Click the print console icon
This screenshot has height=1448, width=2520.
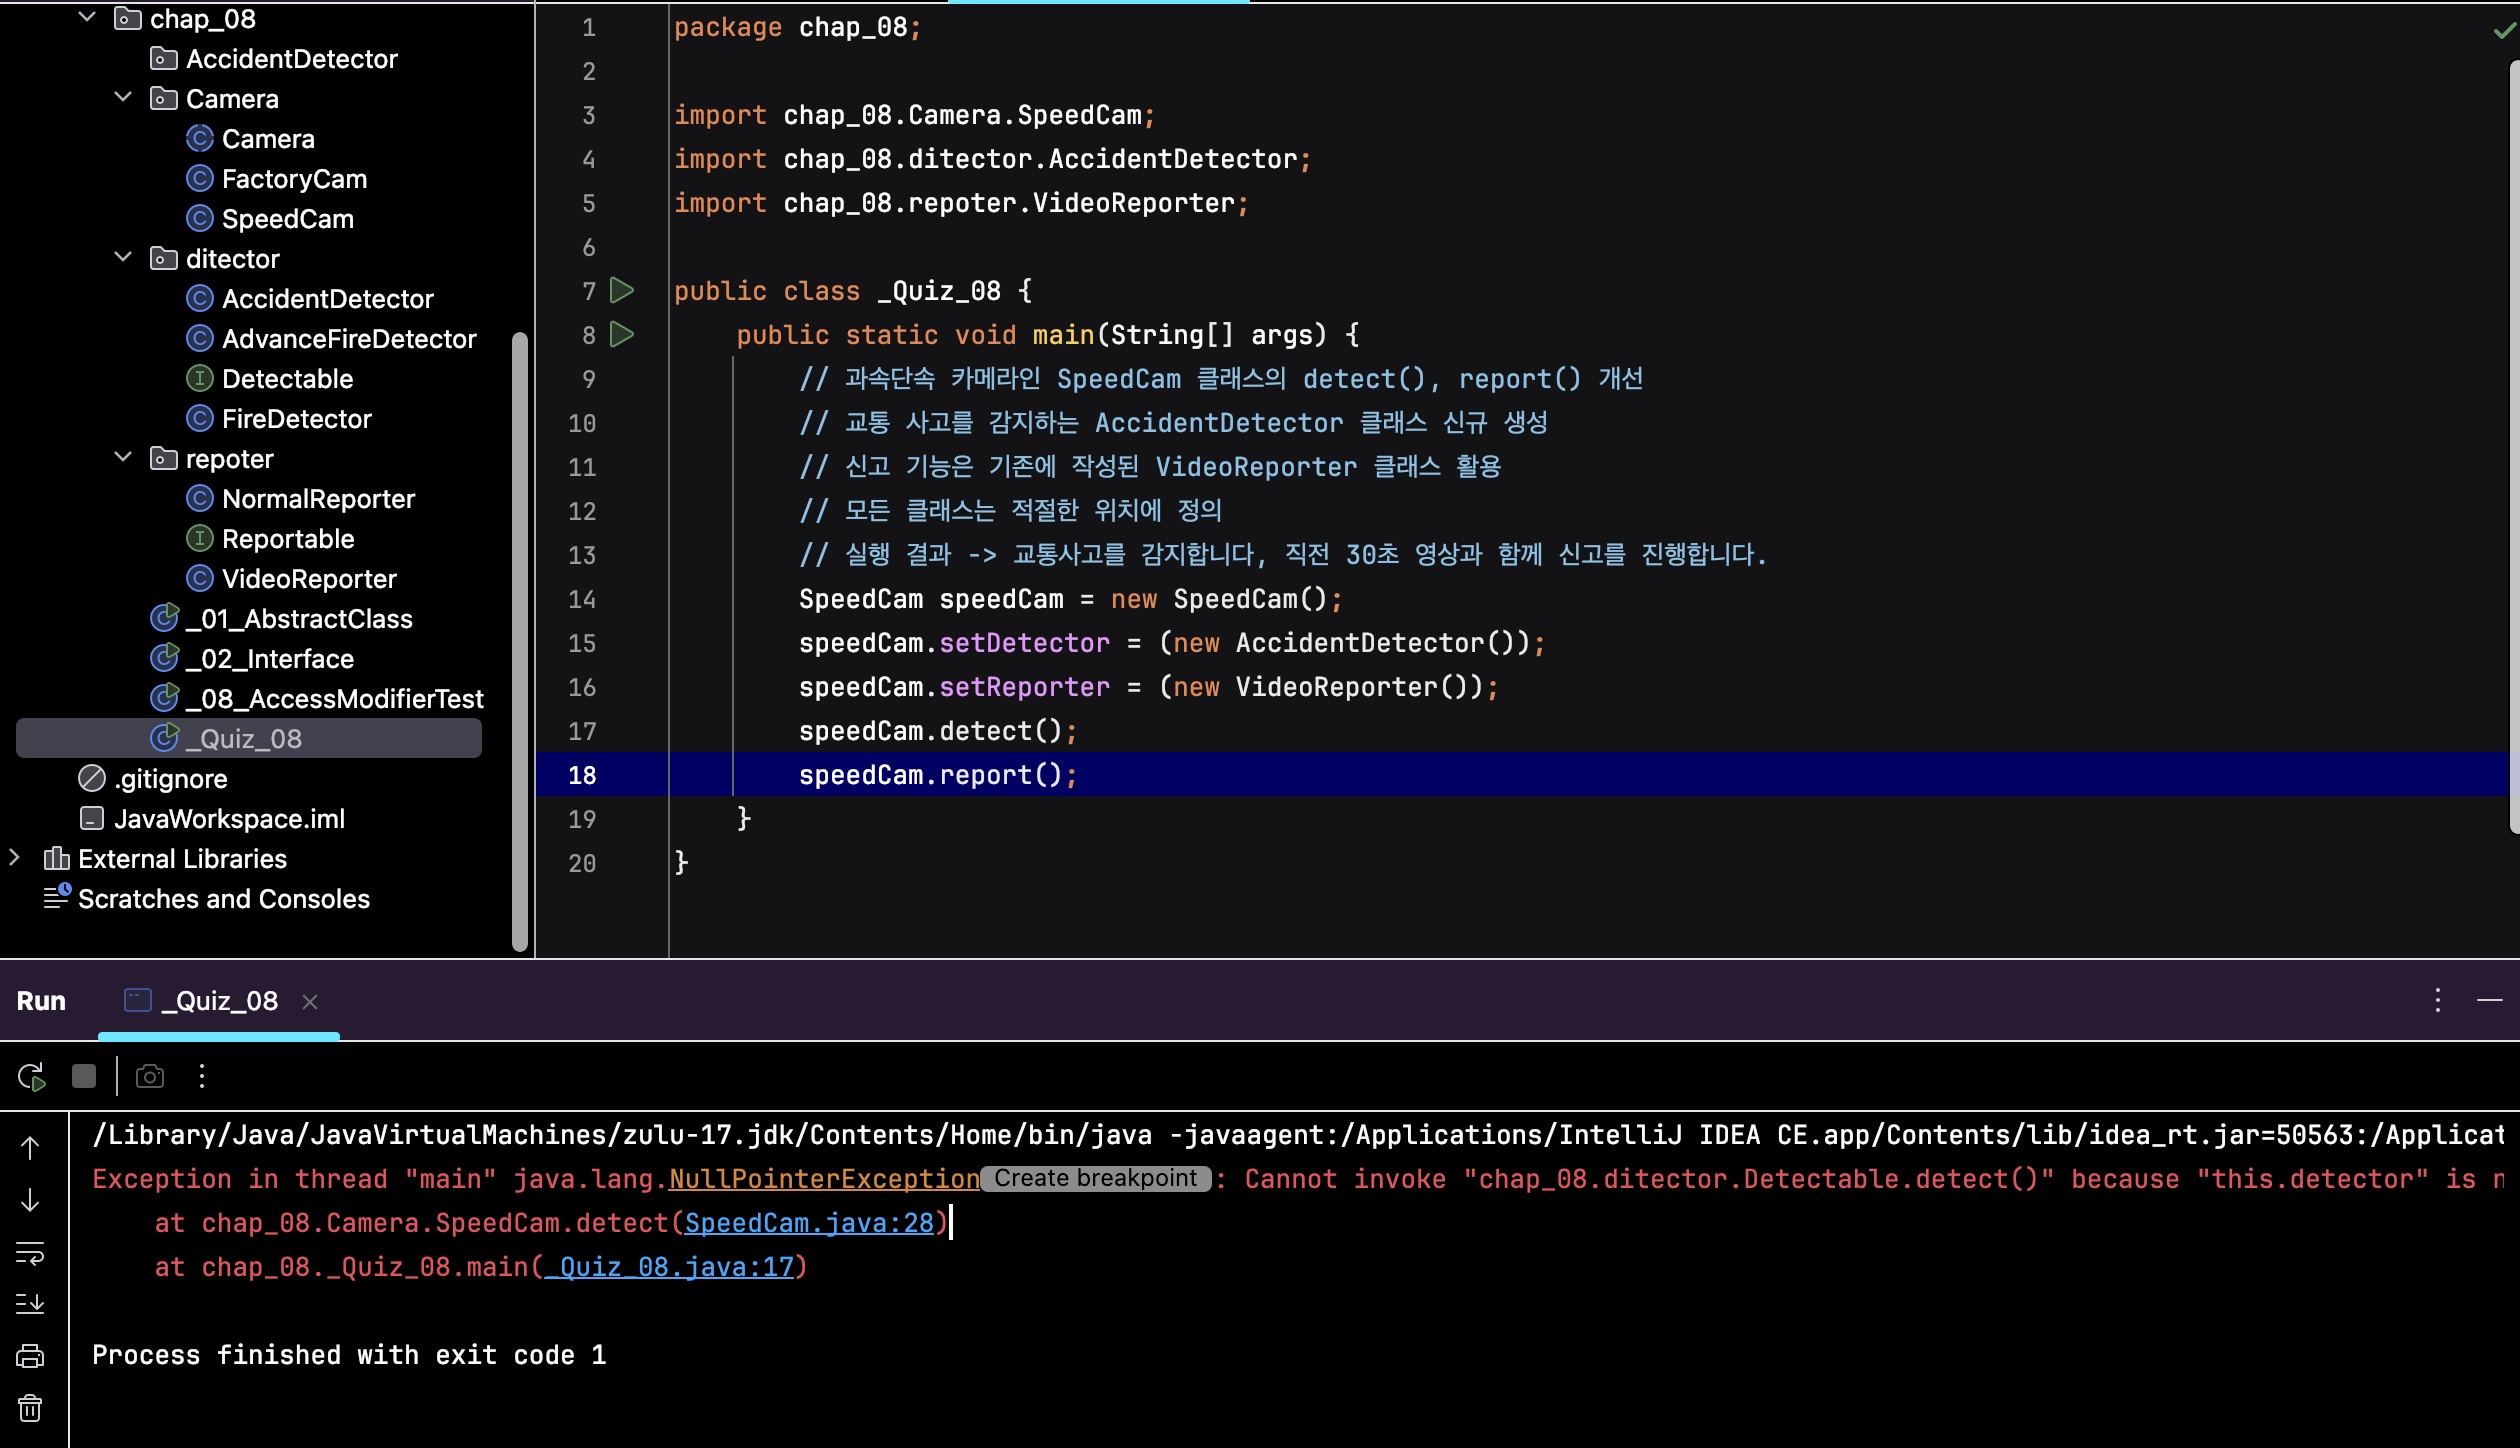tap(30, 1356)
